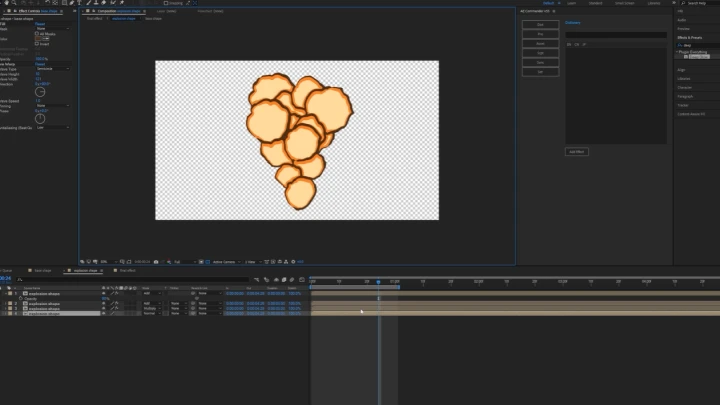Open Composition Mini-Flowchart in the timeline
The image size is (720, 405).
tap(256, 280)
